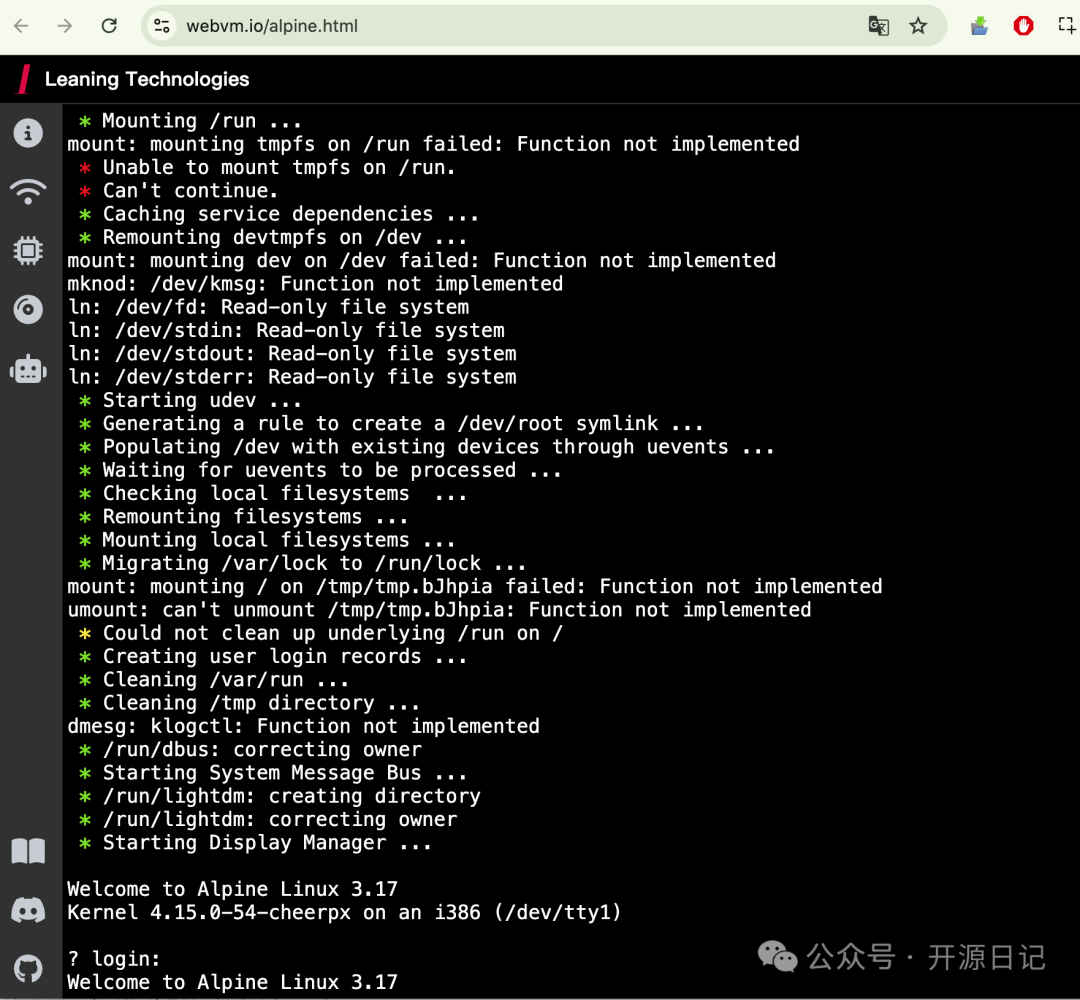Open the Information panel in sidebar
The image size is (1080, 1000).
(28, 133)
